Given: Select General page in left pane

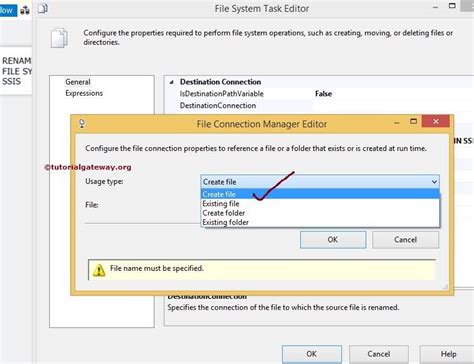Looking at the screenshot, I should pos(78,82).
